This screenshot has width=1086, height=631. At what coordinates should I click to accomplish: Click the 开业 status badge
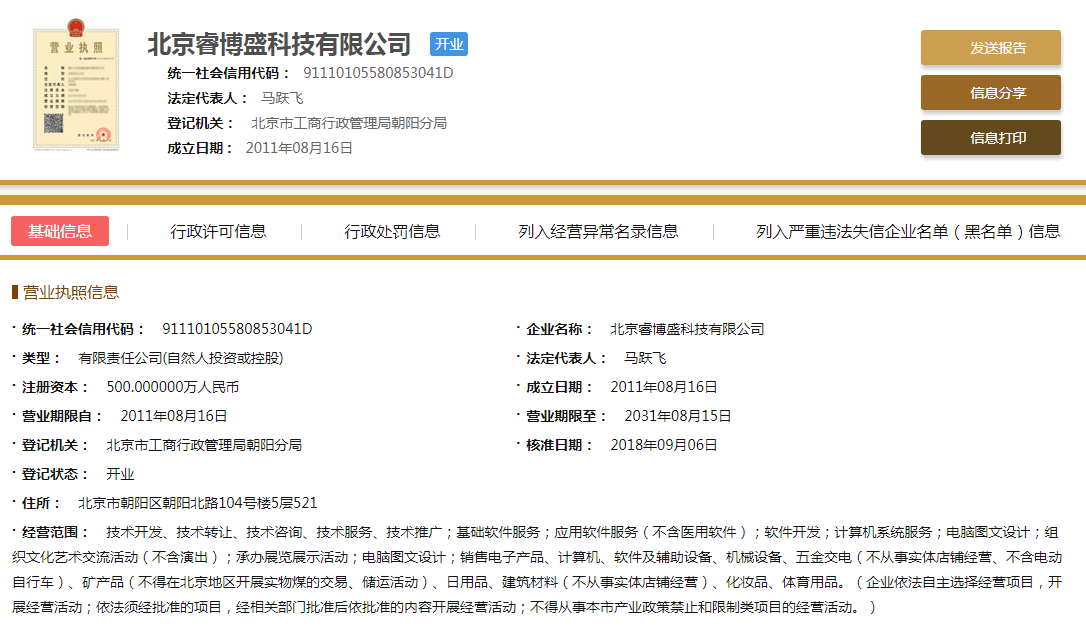(449, 44)
